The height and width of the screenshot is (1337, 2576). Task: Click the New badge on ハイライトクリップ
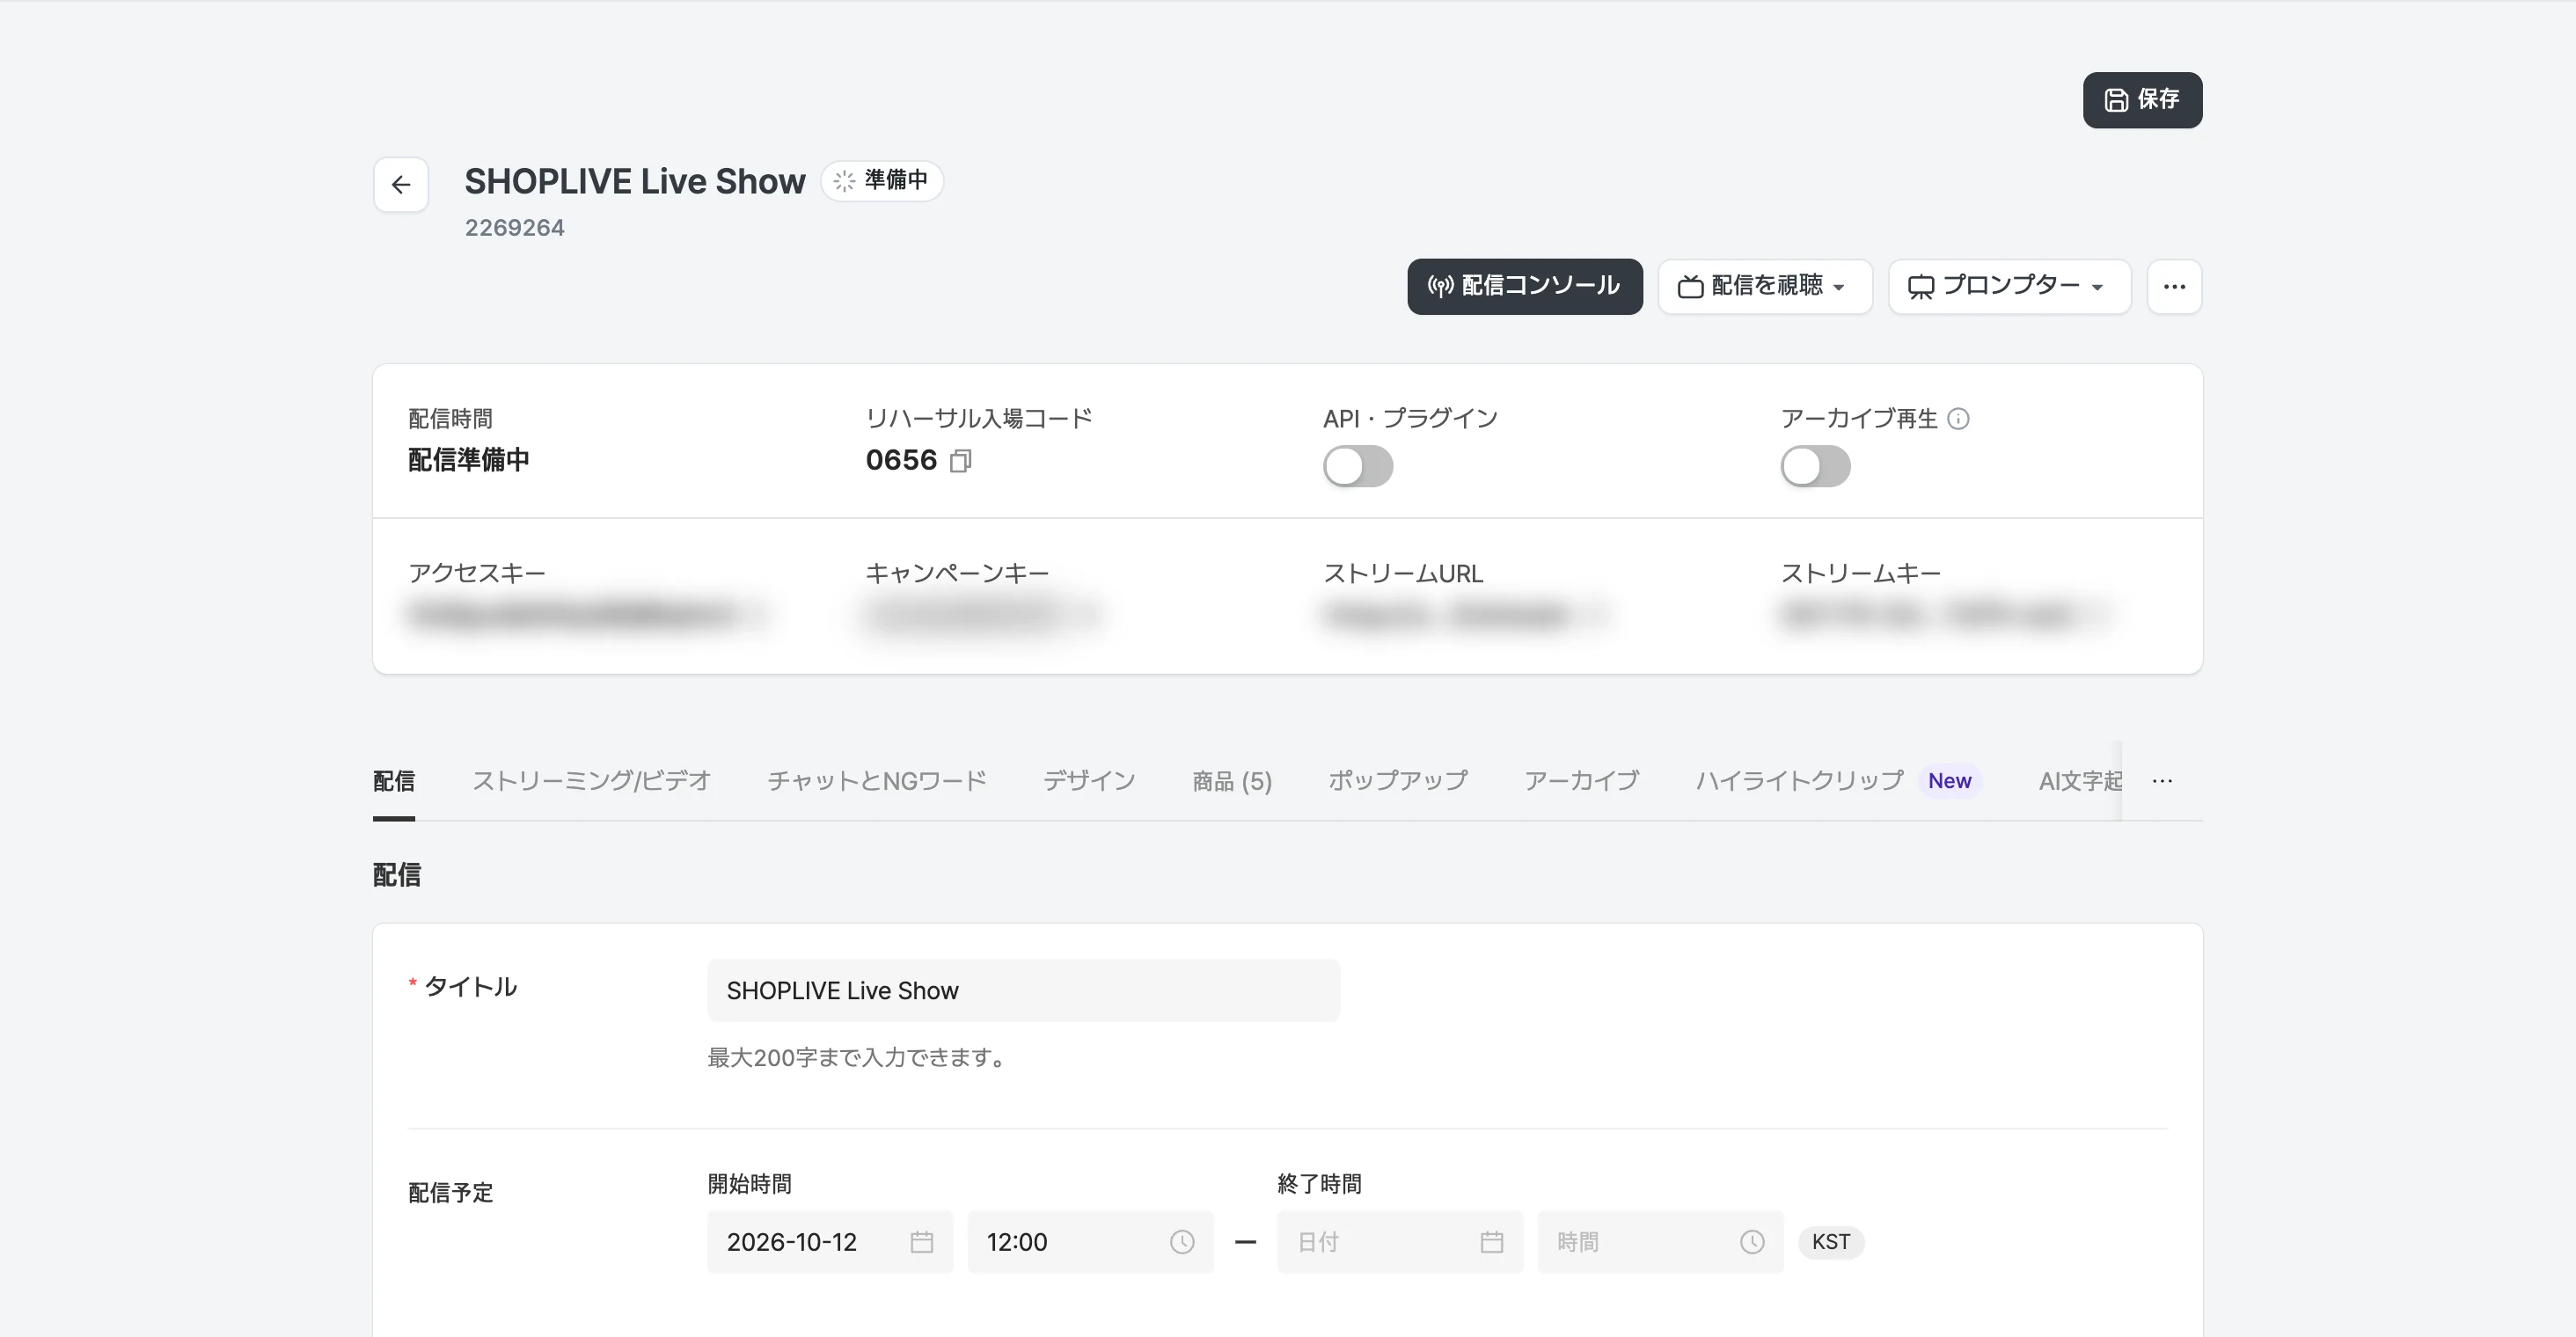[1949, 781]
